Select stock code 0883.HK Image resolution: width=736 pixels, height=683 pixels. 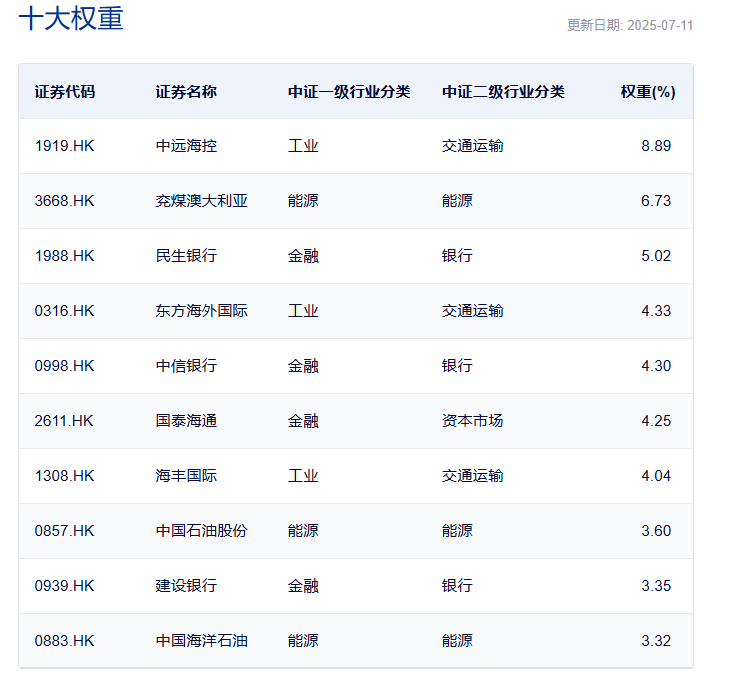click(64, 641)
